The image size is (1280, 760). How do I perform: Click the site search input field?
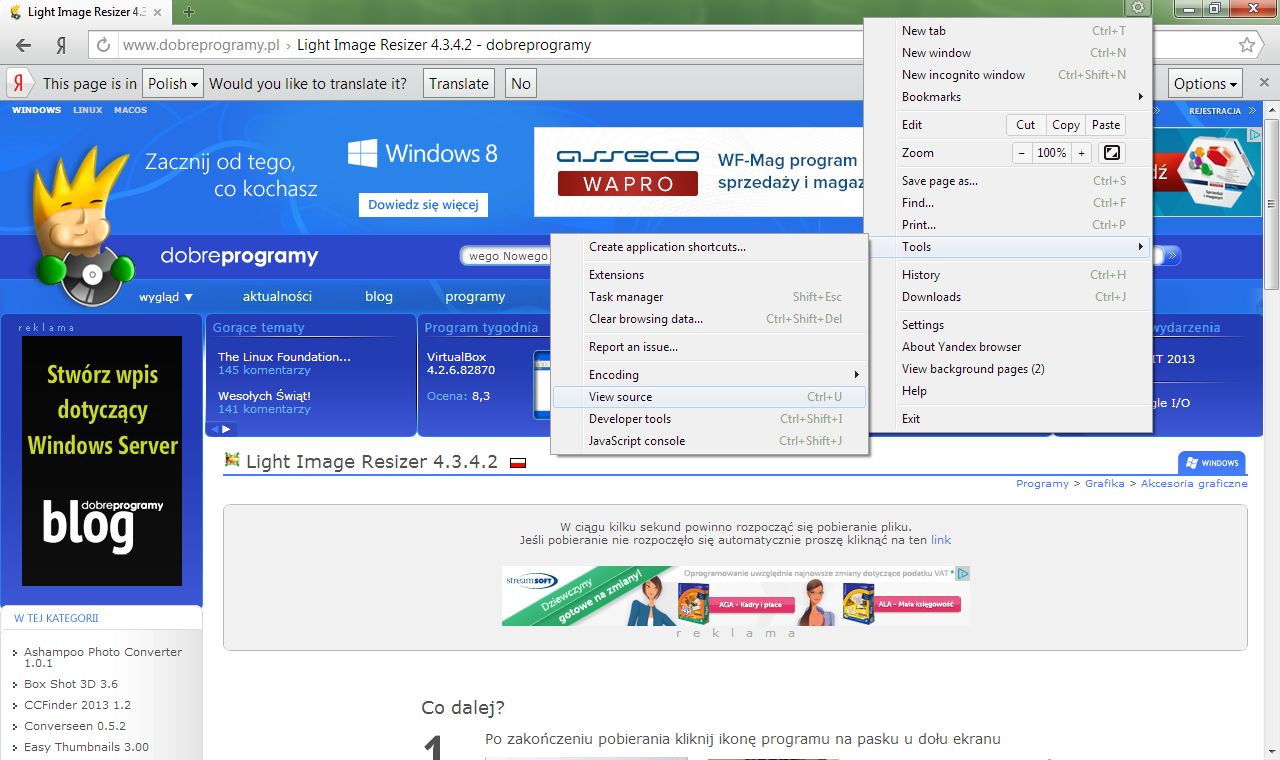(x=507, y=256)
